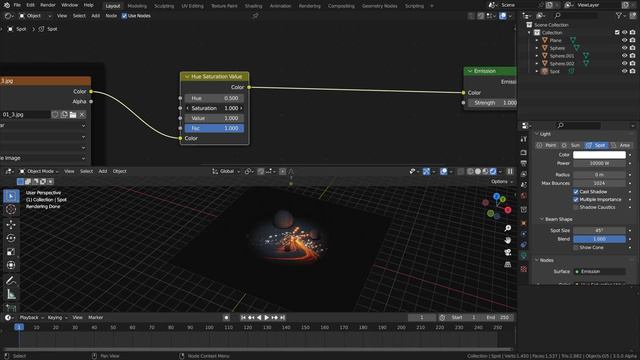
Task: Select the Move tool
Action: point(11,224)
